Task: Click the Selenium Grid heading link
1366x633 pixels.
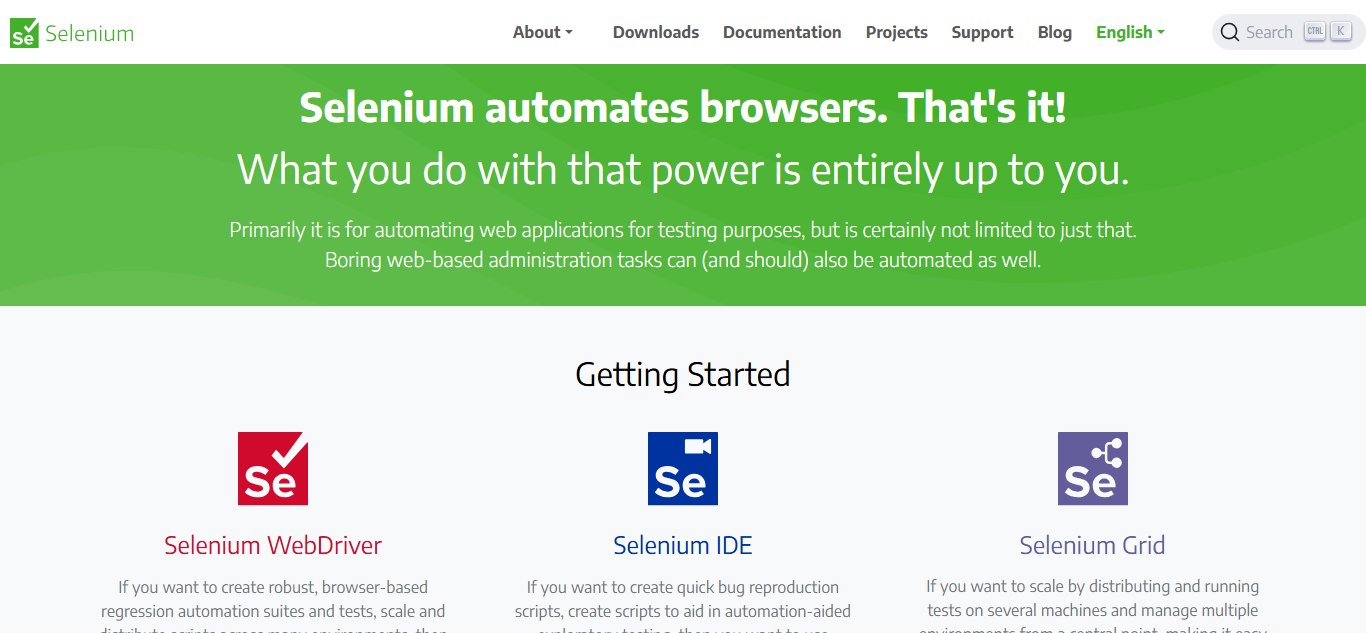Action: 1092,545
